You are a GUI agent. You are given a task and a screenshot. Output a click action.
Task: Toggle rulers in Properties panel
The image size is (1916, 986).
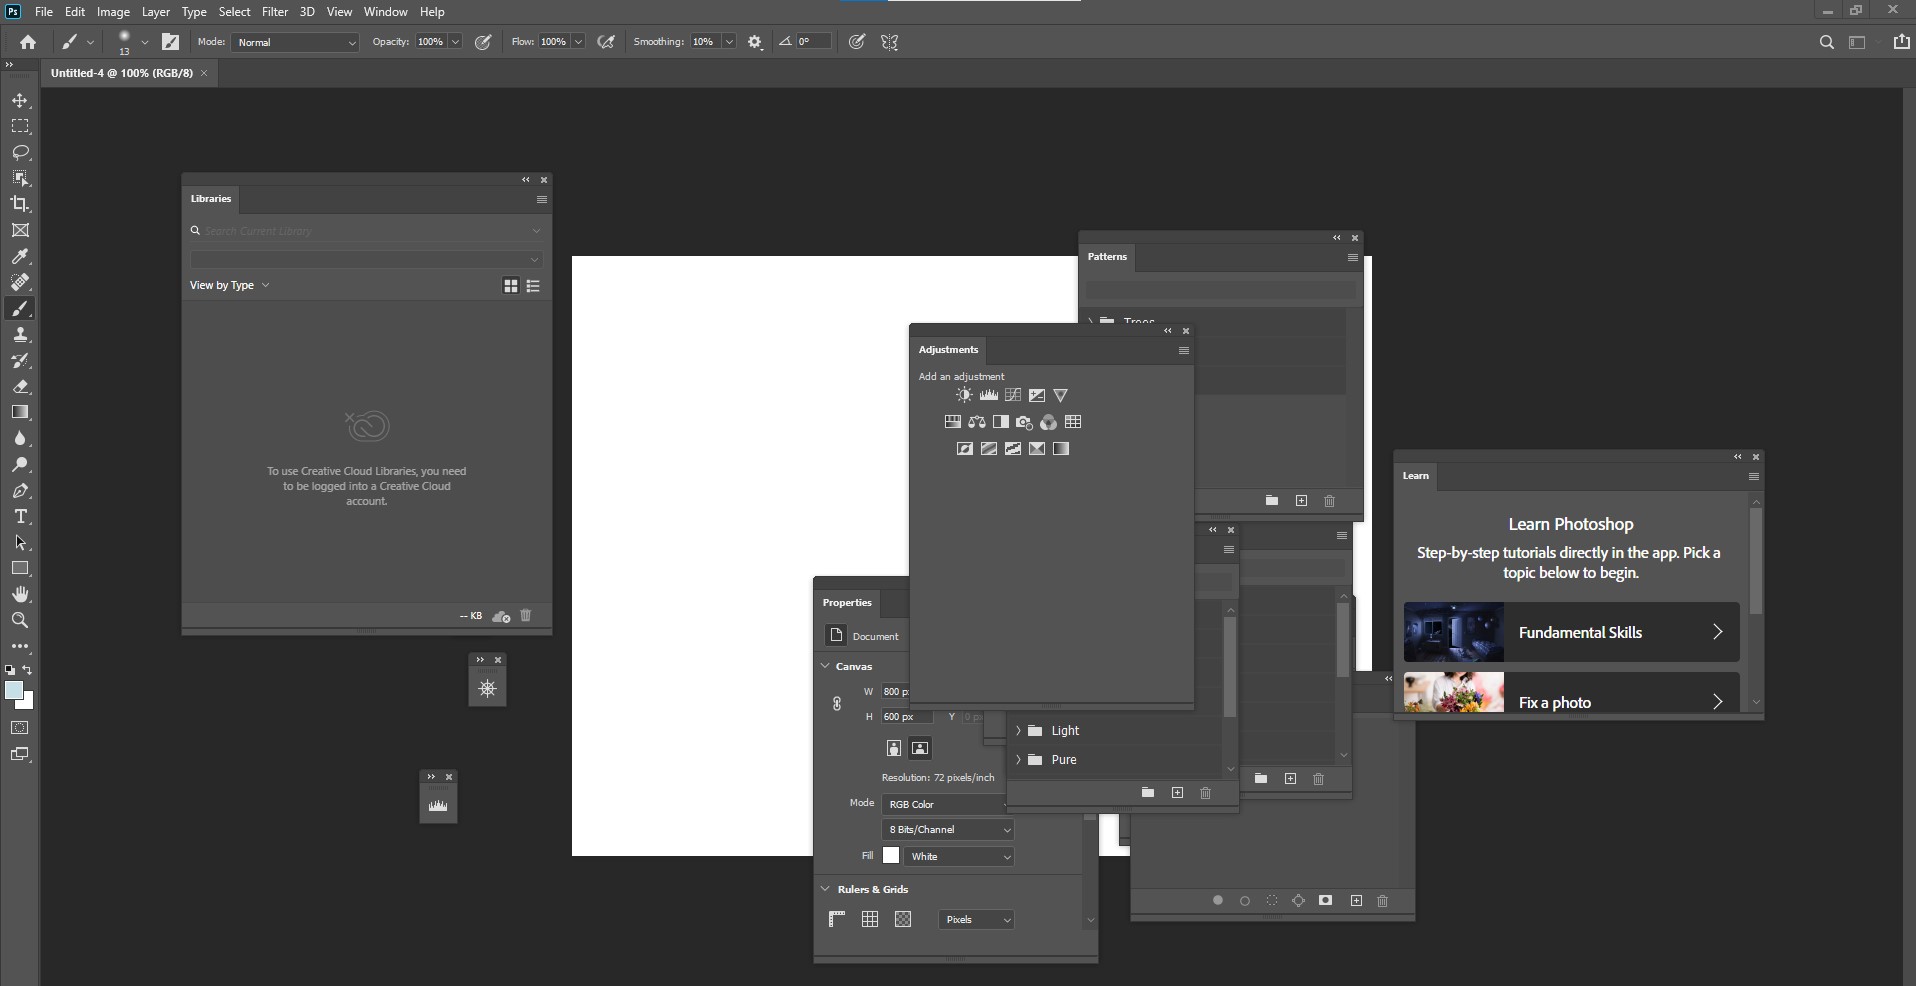click(x=838, y=919)
